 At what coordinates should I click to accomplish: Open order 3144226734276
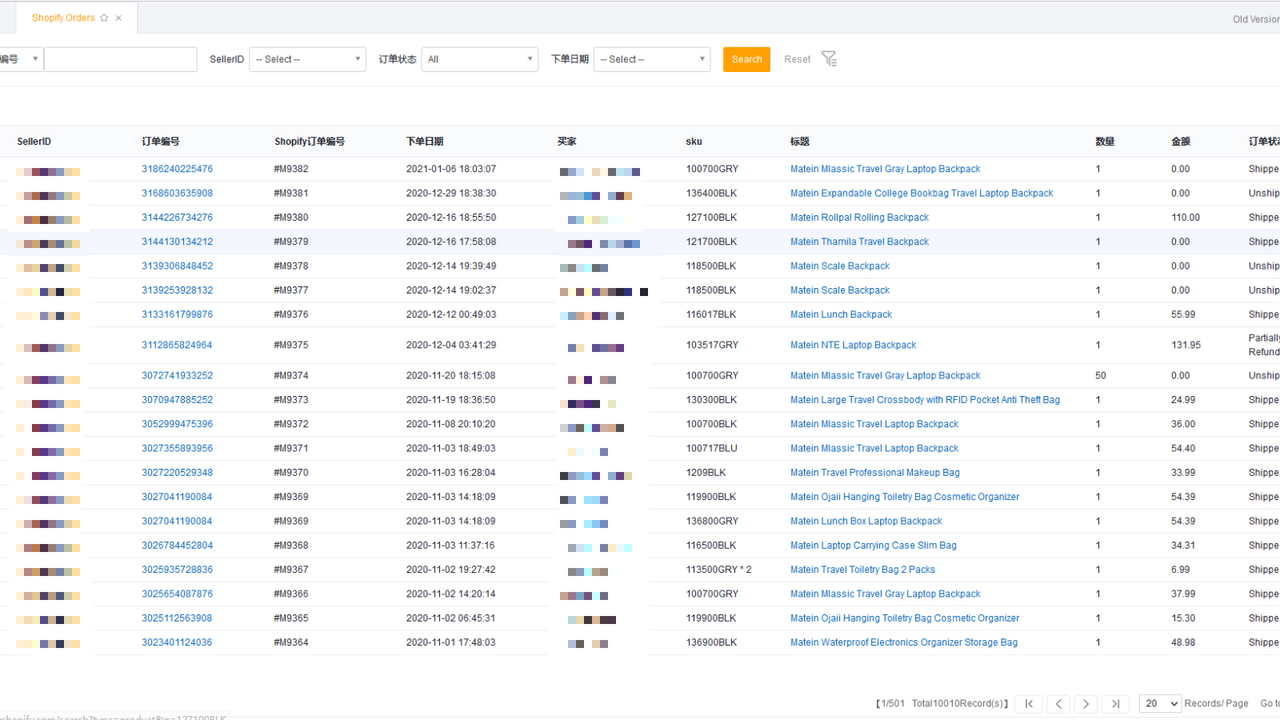click(x=177, y=217)
